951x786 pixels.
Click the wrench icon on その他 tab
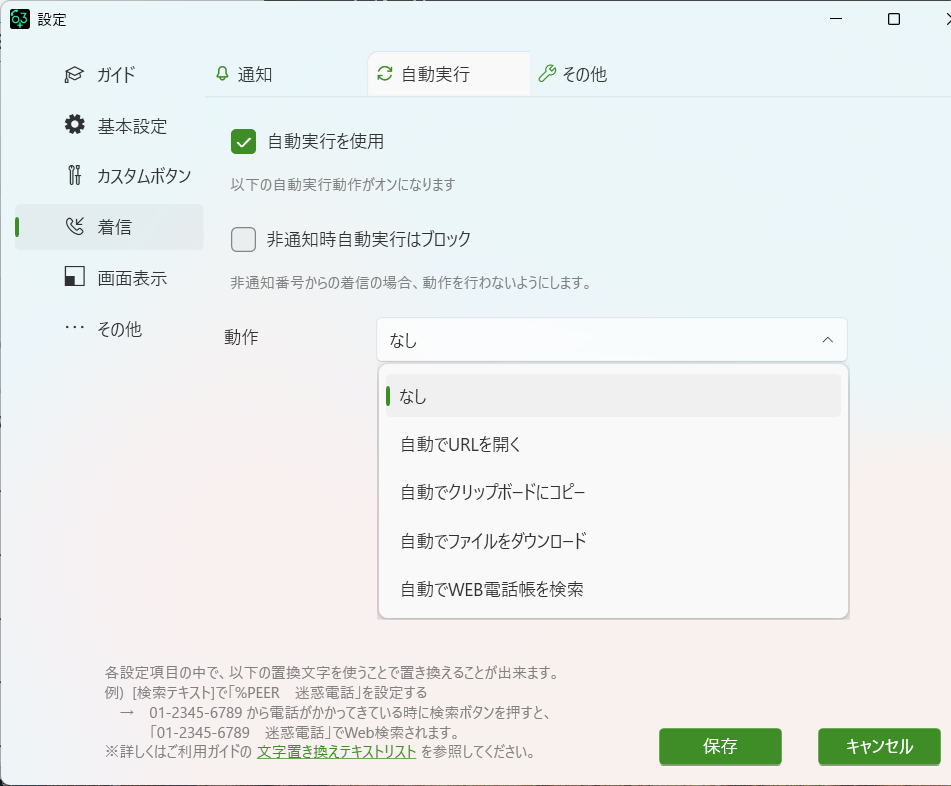(546, 75)
